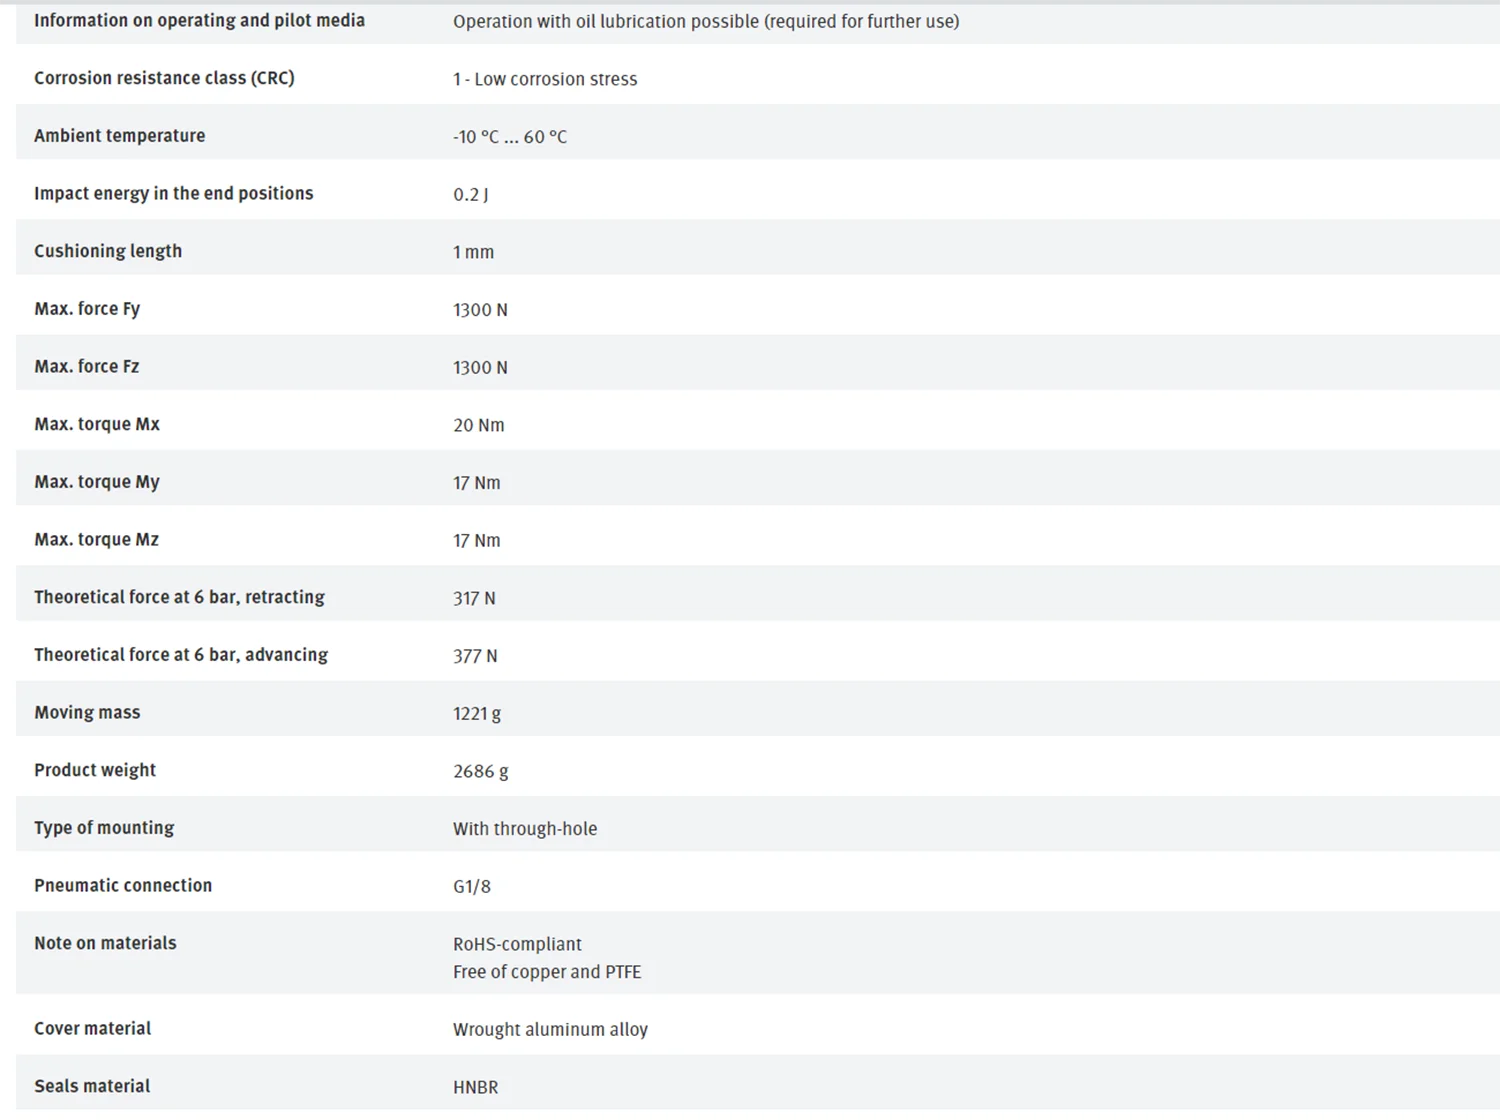Click 'Information on operating and pilot media'
Image resolution: width=1500 pixels, height=1120 pixels.
click(x=199, y=21)
